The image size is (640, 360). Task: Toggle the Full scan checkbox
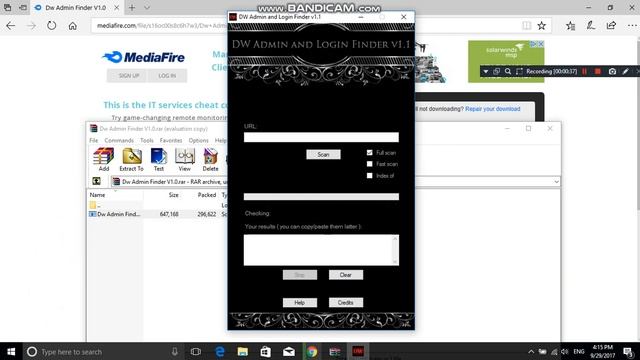point(369,153)
